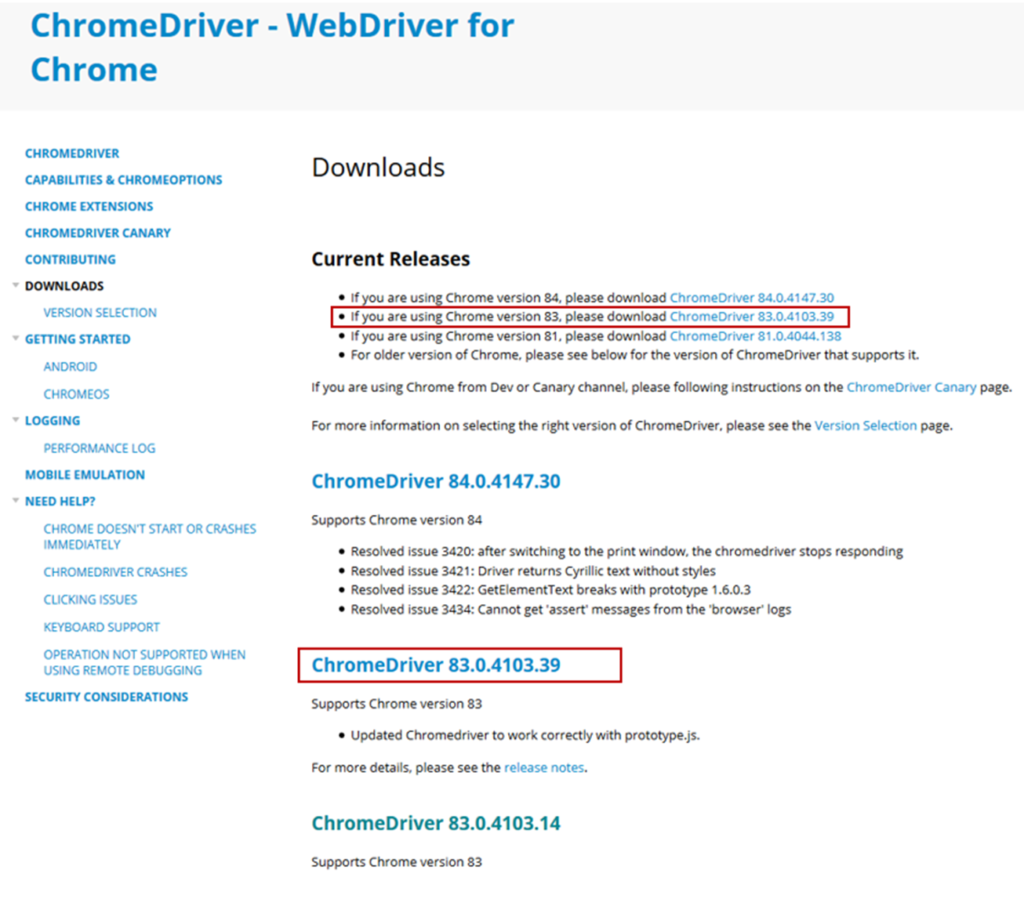Open the MOBILE EMULATION page
This screenshot has height=913, width=1024.
pyautogui.click(x=84, y=474)
